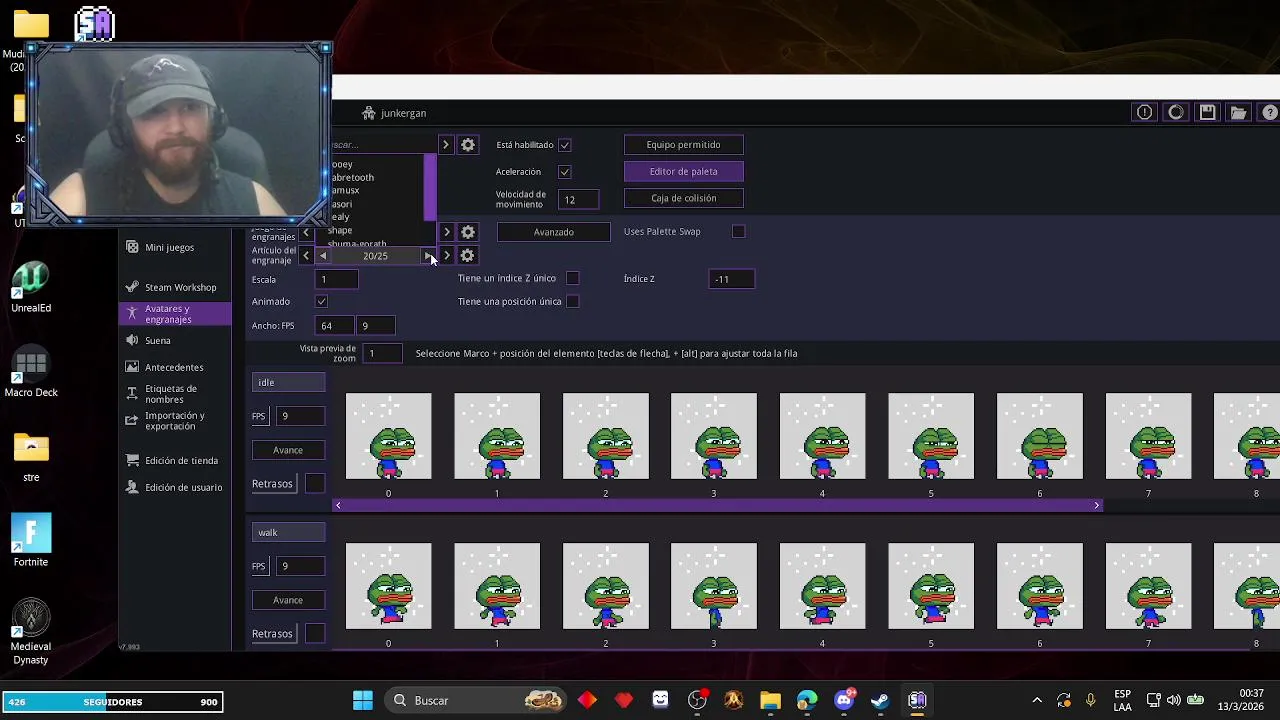Open Fortnite desktop shortcut

(x=31, y=540)
